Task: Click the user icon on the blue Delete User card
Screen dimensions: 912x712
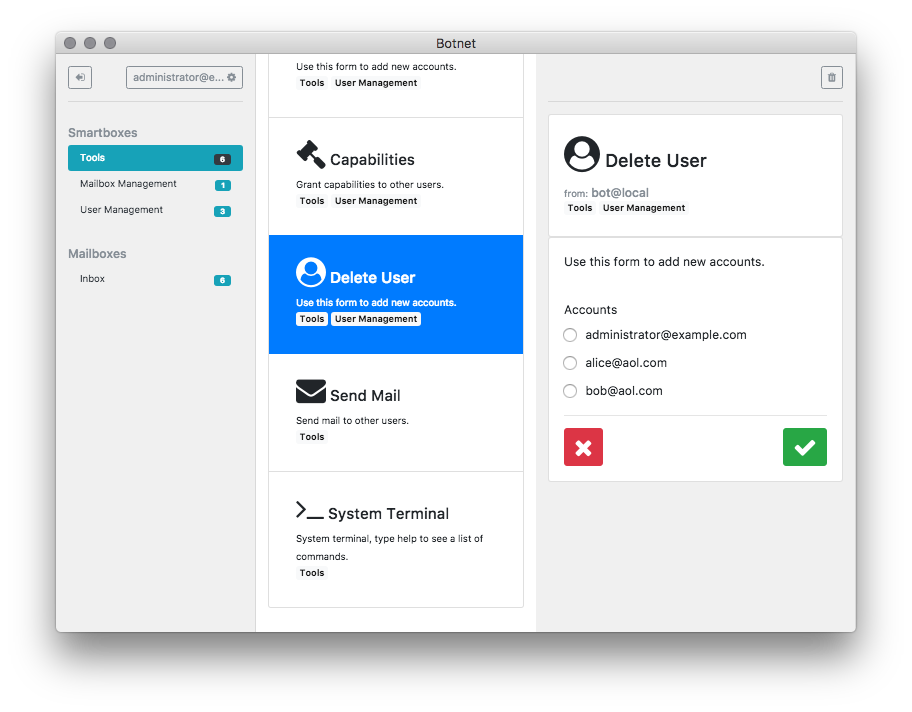Action: (x=311, y=272)
